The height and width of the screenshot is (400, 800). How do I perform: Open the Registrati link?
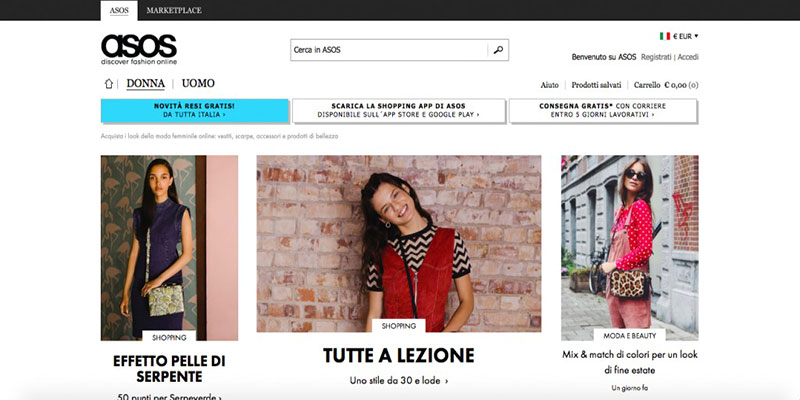pyautogui.click(x=656, y=57)
